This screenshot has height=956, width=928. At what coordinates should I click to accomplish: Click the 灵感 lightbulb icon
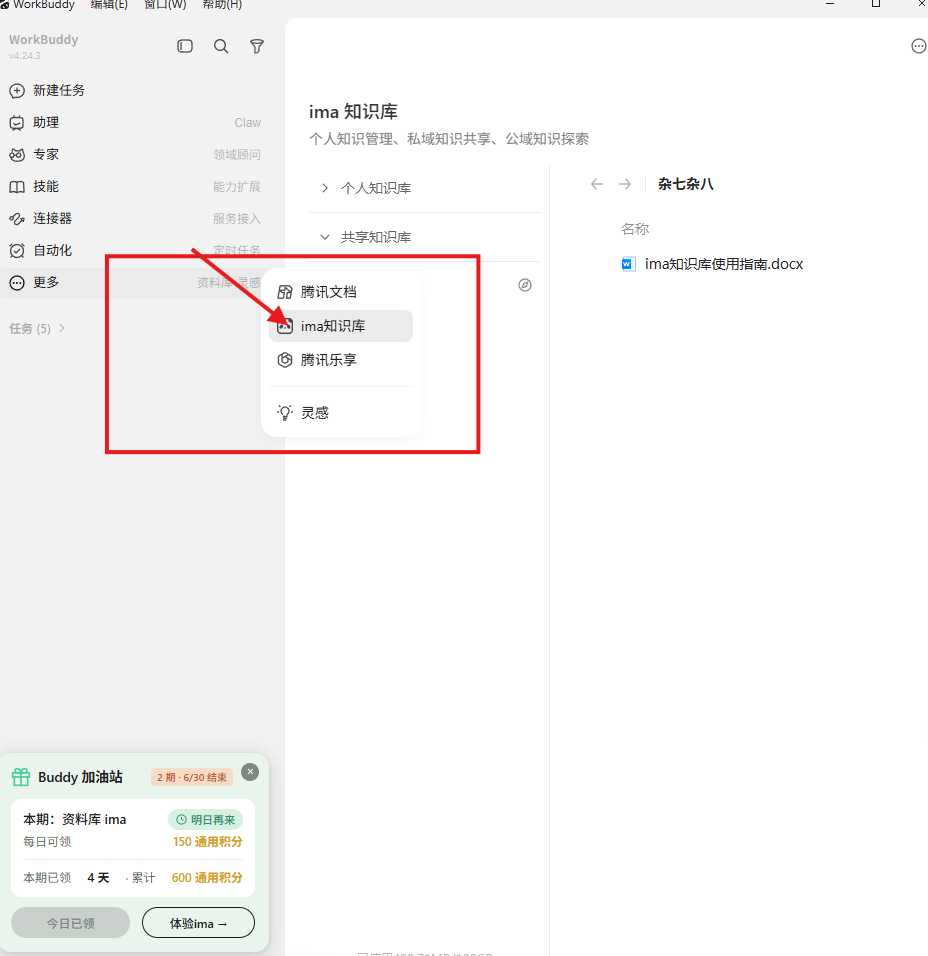click(285, 413)
